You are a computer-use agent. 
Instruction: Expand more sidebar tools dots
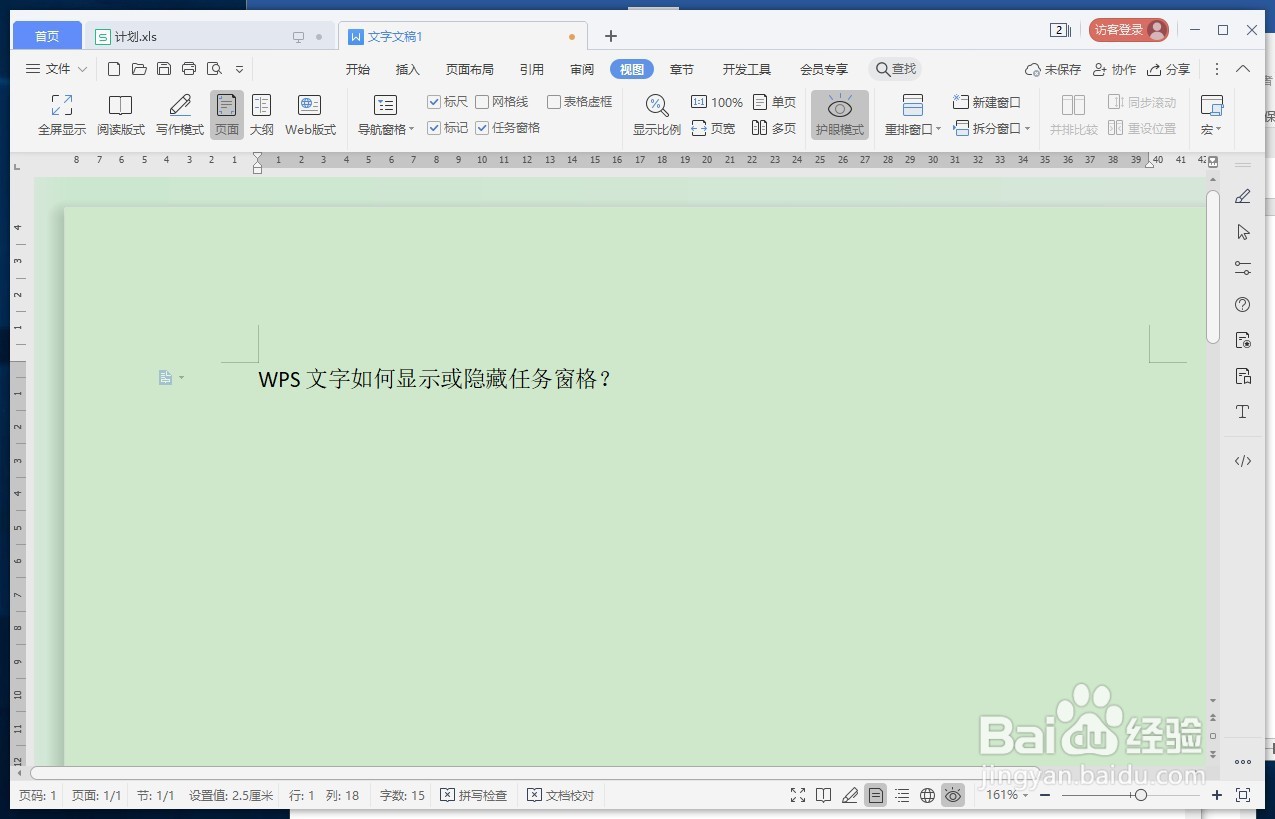pos(1243,761)
